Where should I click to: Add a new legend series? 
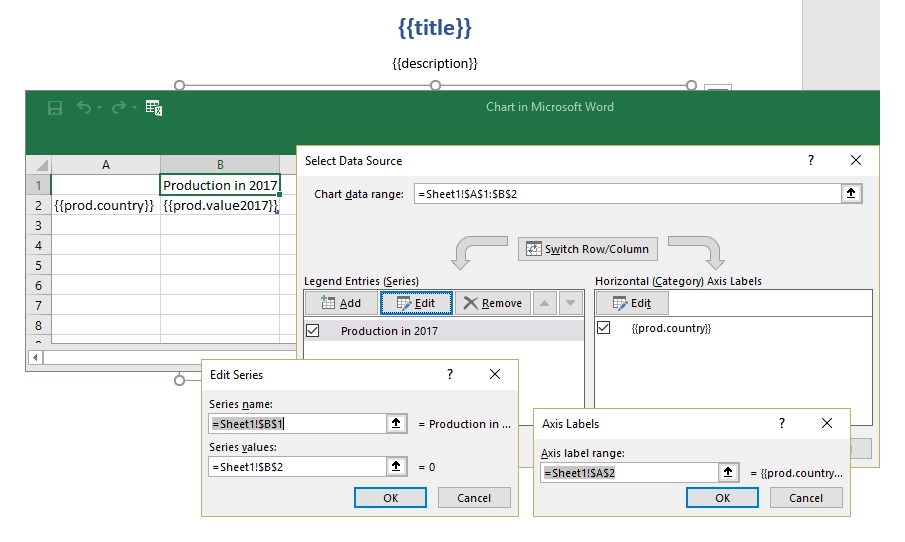(x=341, y=303)
